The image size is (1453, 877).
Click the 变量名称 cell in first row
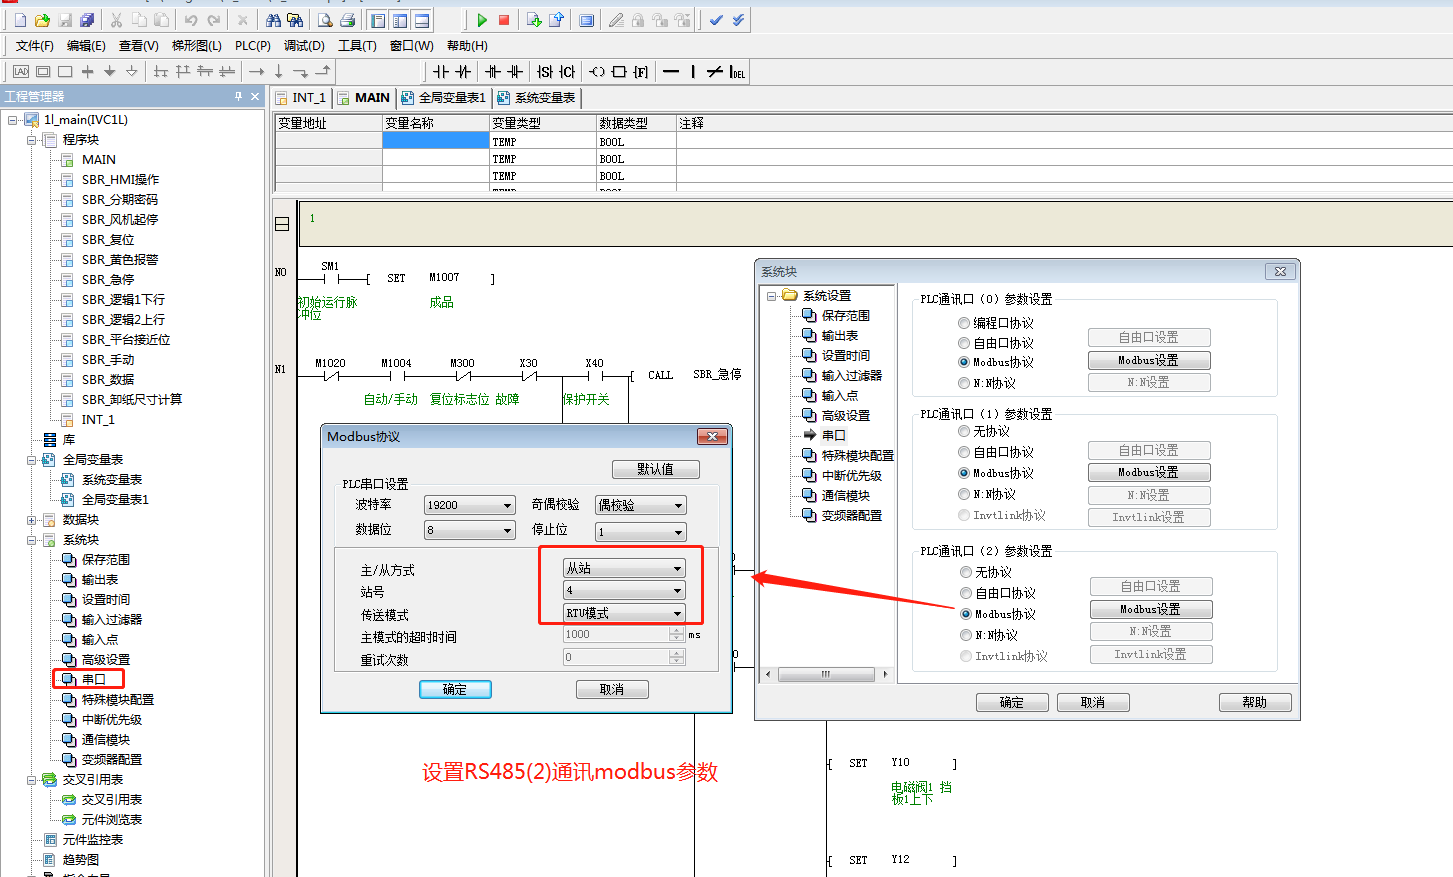pyautogui.click(x=436, y=142)
